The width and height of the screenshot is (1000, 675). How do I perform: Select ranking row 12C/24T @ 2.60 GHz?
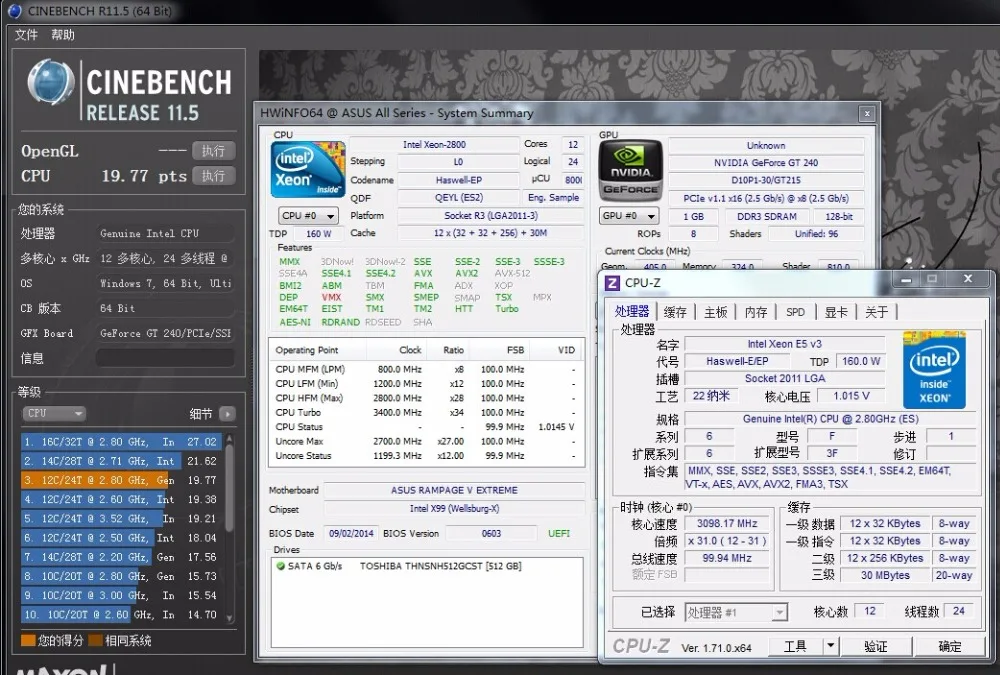click(x=121, y=499)
